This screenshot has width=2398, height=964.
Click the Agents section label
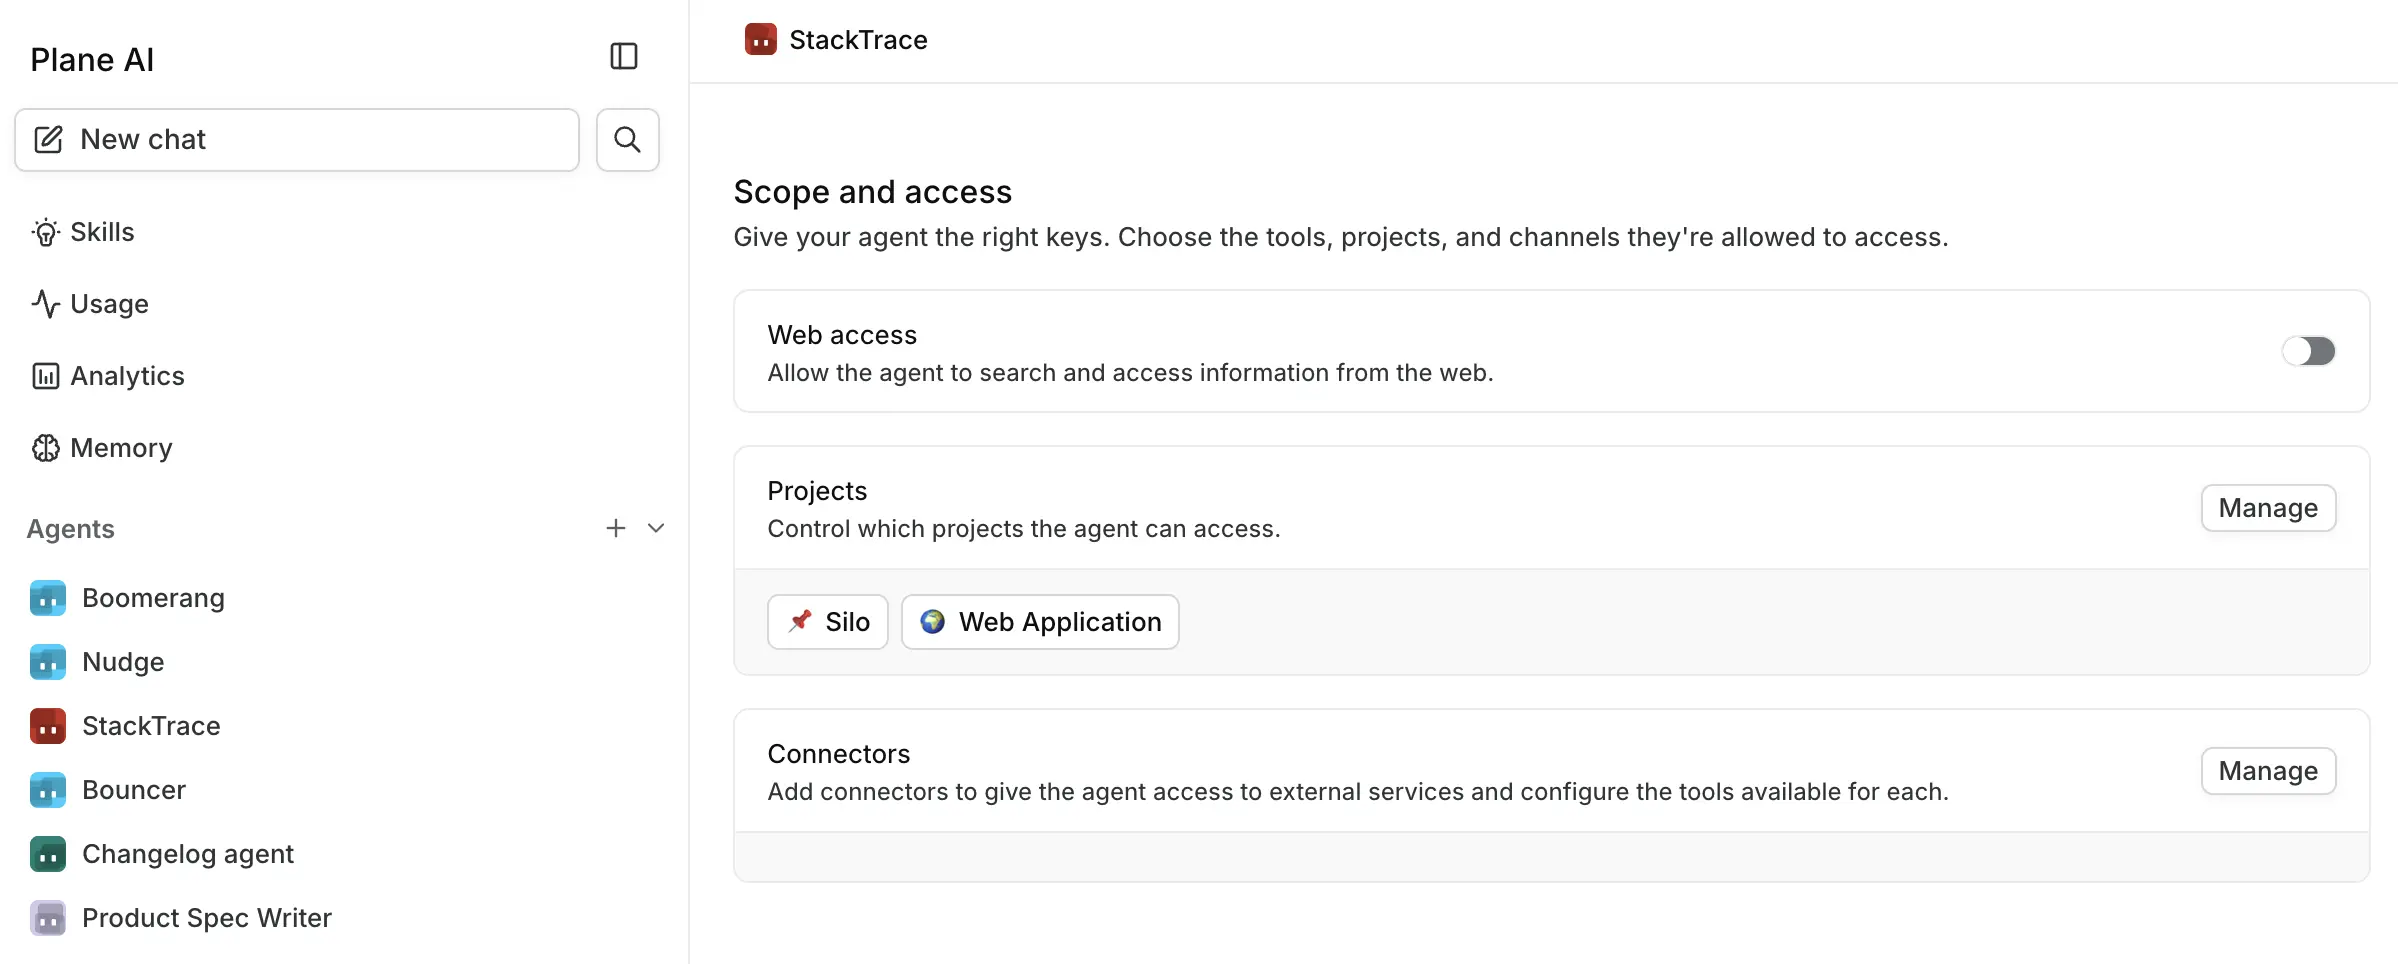(71, 529)
